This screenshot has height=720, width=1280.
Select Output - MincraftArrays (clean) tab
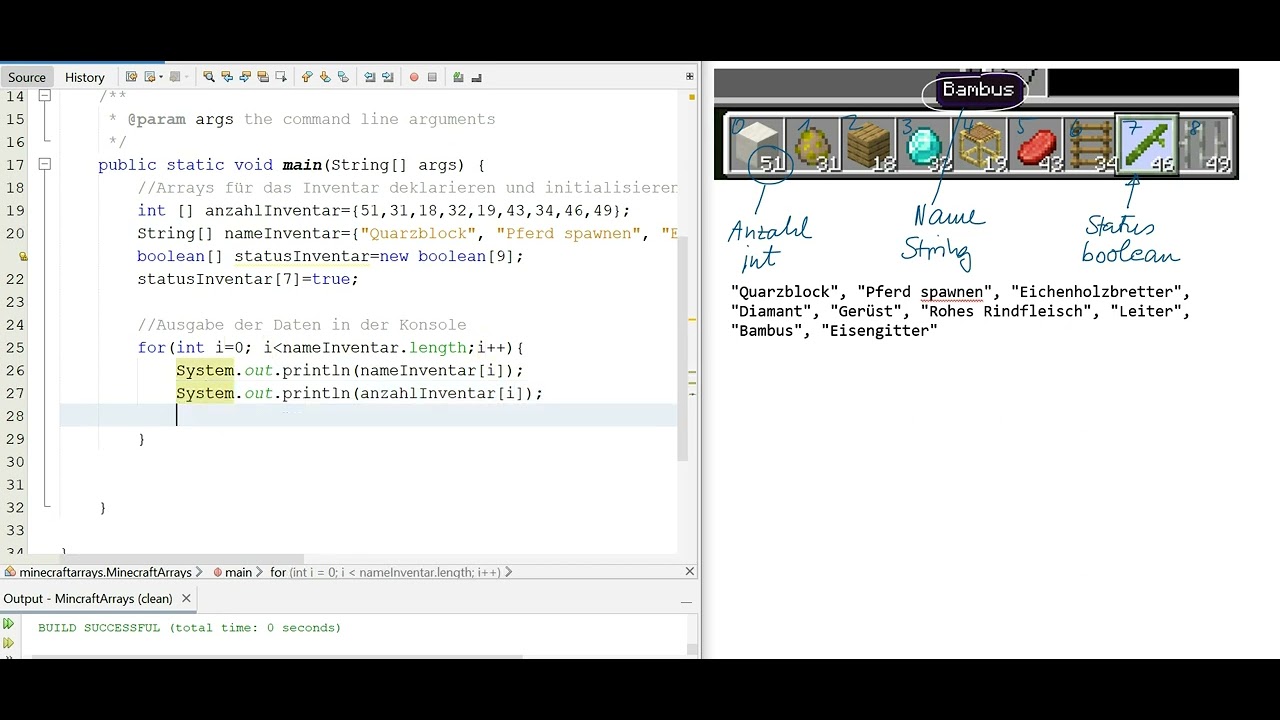click(87, 598)
